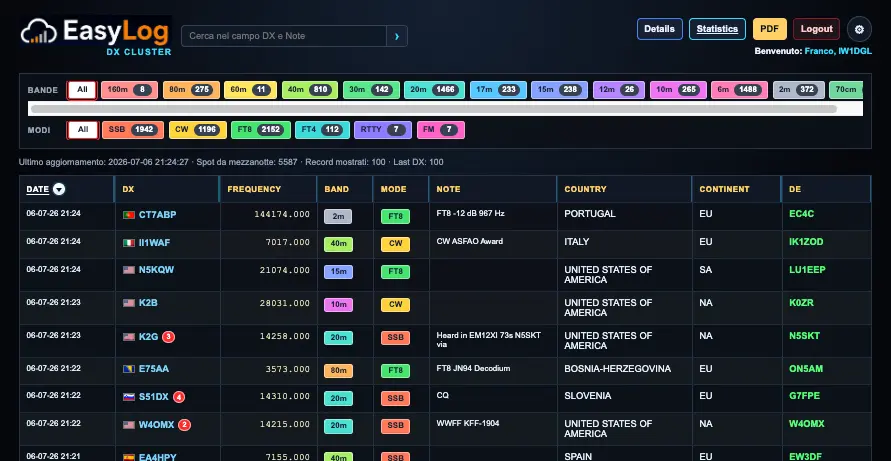Filter by 30m band
891x461 pixels.
coord(372,90)
